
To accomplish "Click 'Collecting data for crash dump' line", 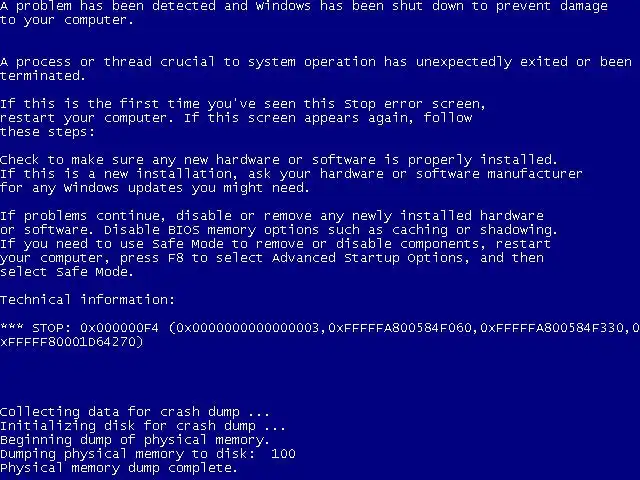I will (x=135, y=412).
